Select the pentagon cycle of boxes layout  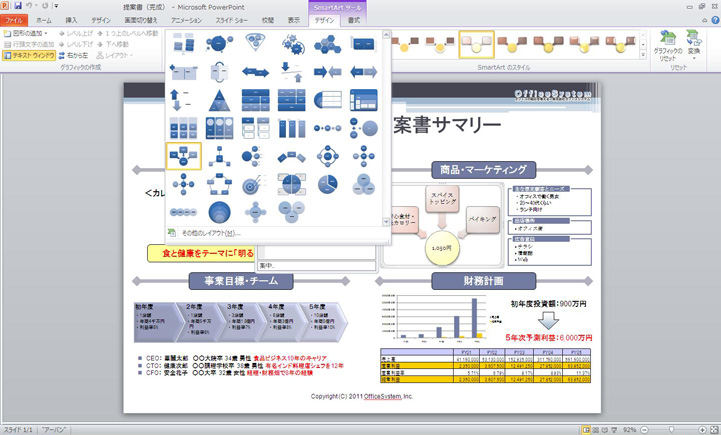click(219, 184)
